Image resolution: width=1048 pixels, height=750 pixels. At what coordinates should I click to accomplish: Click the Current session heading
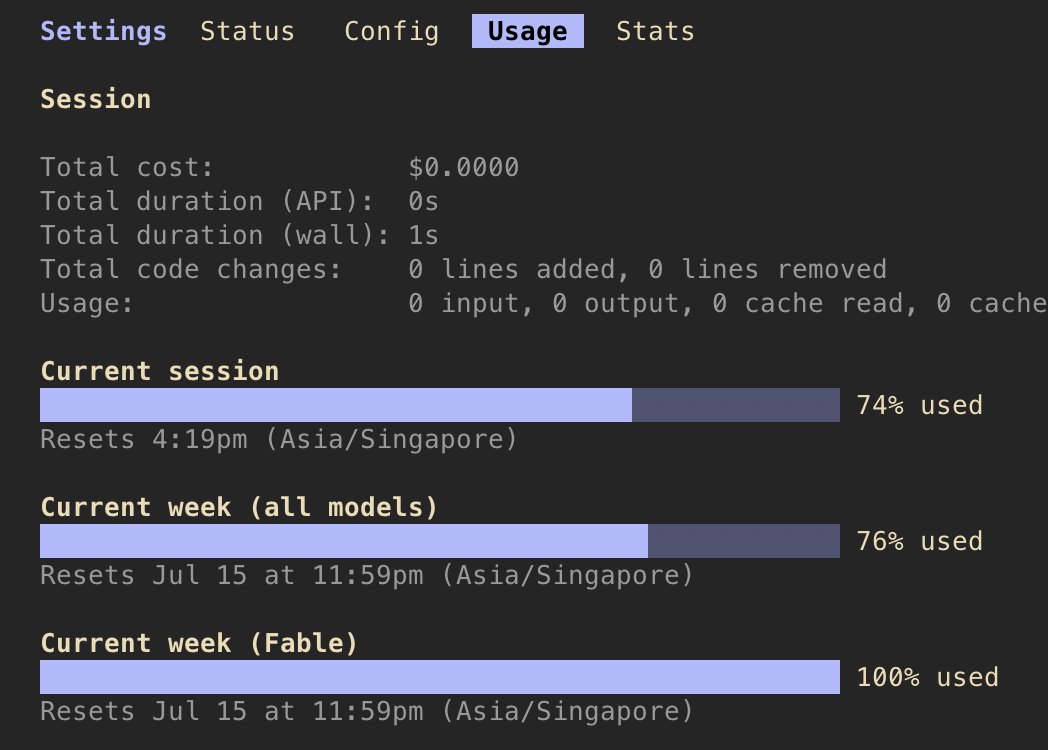[x=160, y=371]
